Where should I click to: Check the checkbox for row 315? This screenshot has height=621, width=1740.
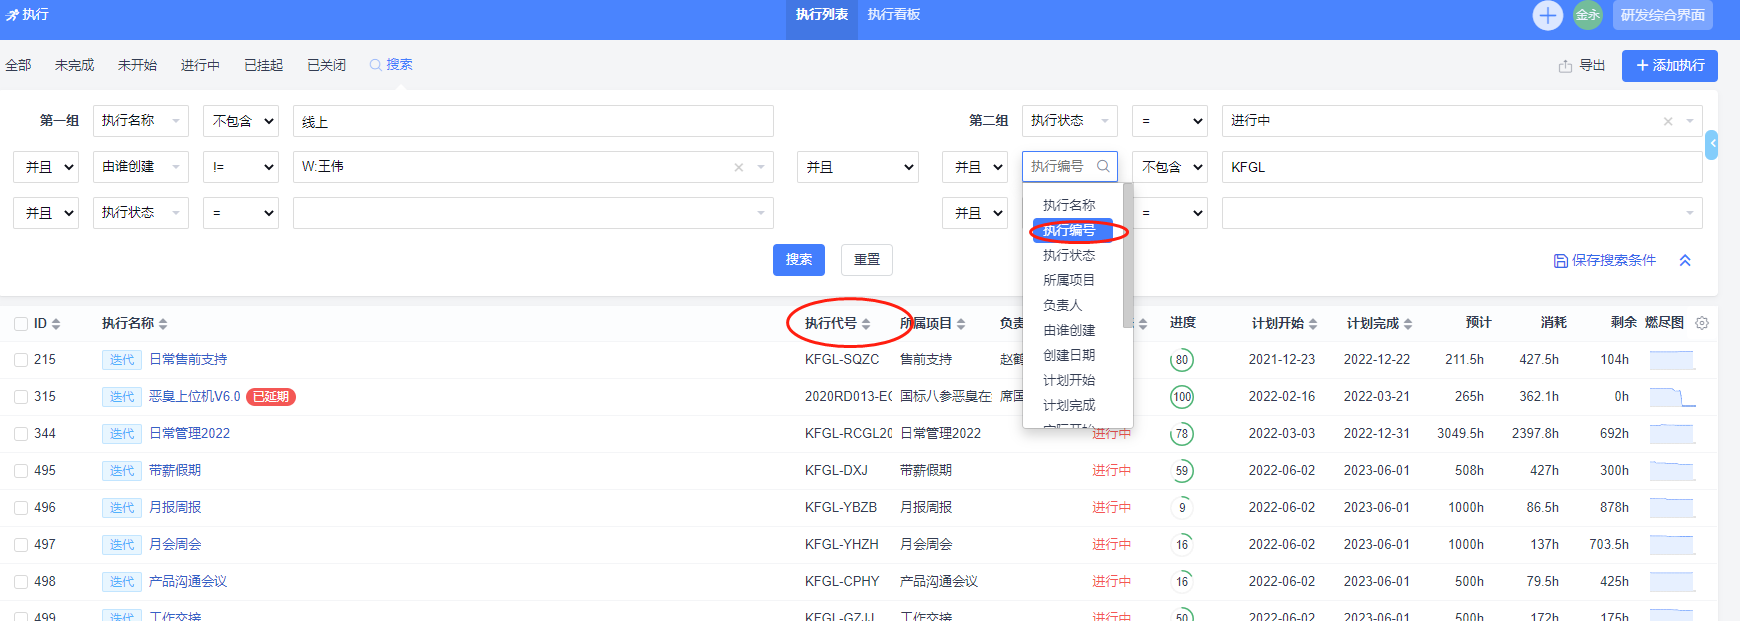[x=21, y=397]
